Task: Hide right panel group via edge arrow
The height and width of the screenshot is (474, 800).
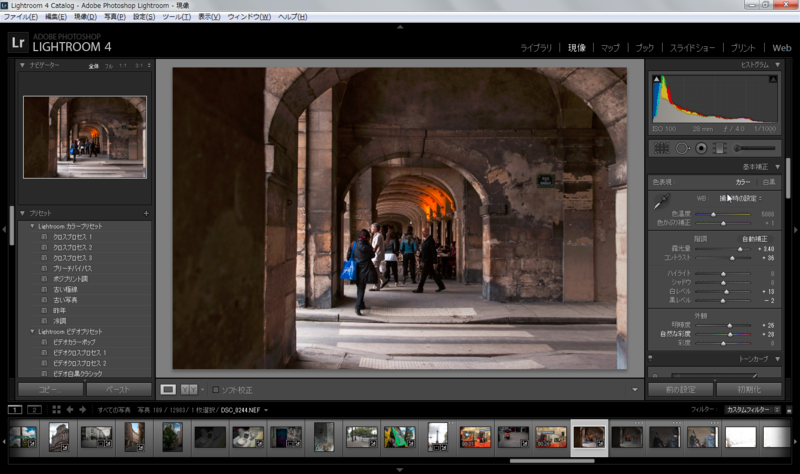Action: 795,230
